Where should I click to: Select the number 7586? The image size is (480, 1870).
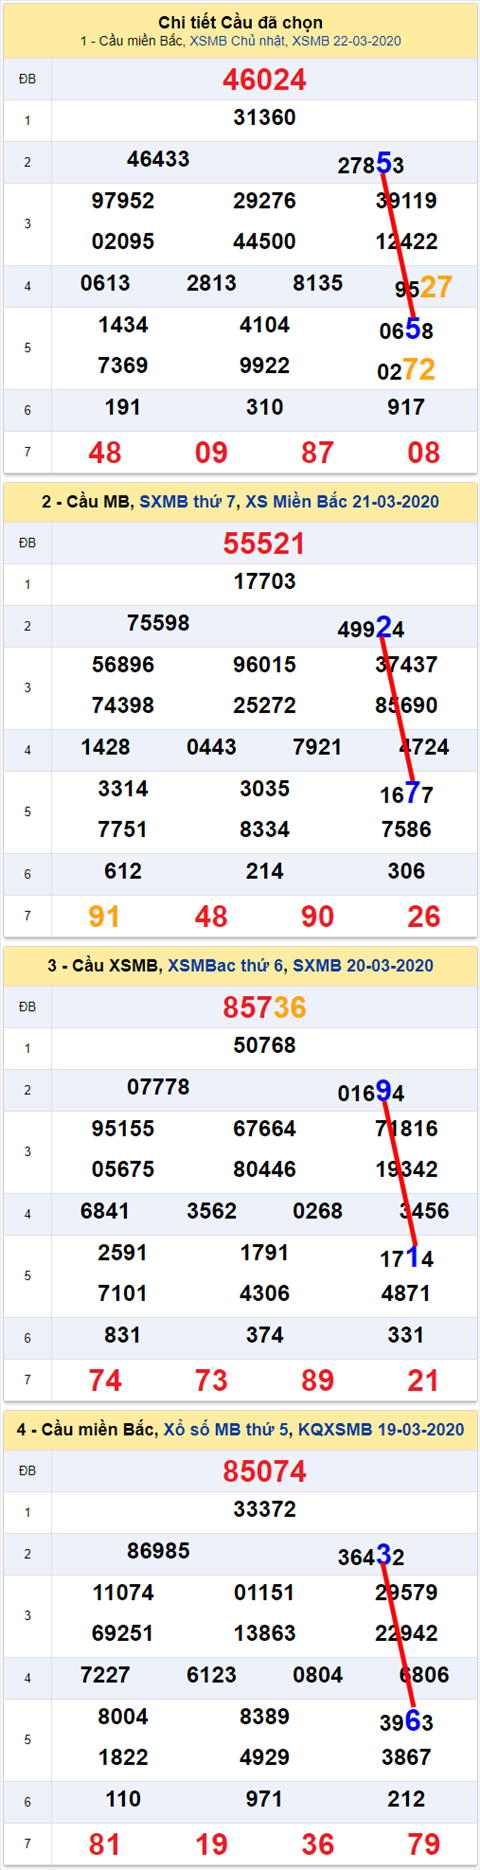406,830
